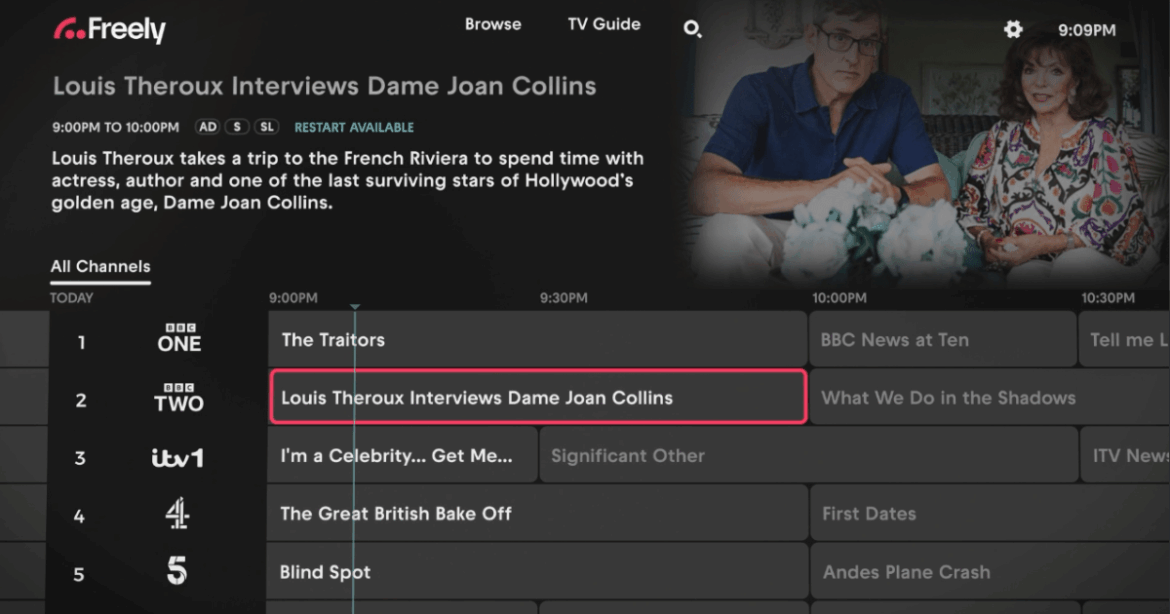This screenshot has height=614, width=1170.
Task: Click the RESTART AVAILABLE link
Action: (x=353, y=127)
